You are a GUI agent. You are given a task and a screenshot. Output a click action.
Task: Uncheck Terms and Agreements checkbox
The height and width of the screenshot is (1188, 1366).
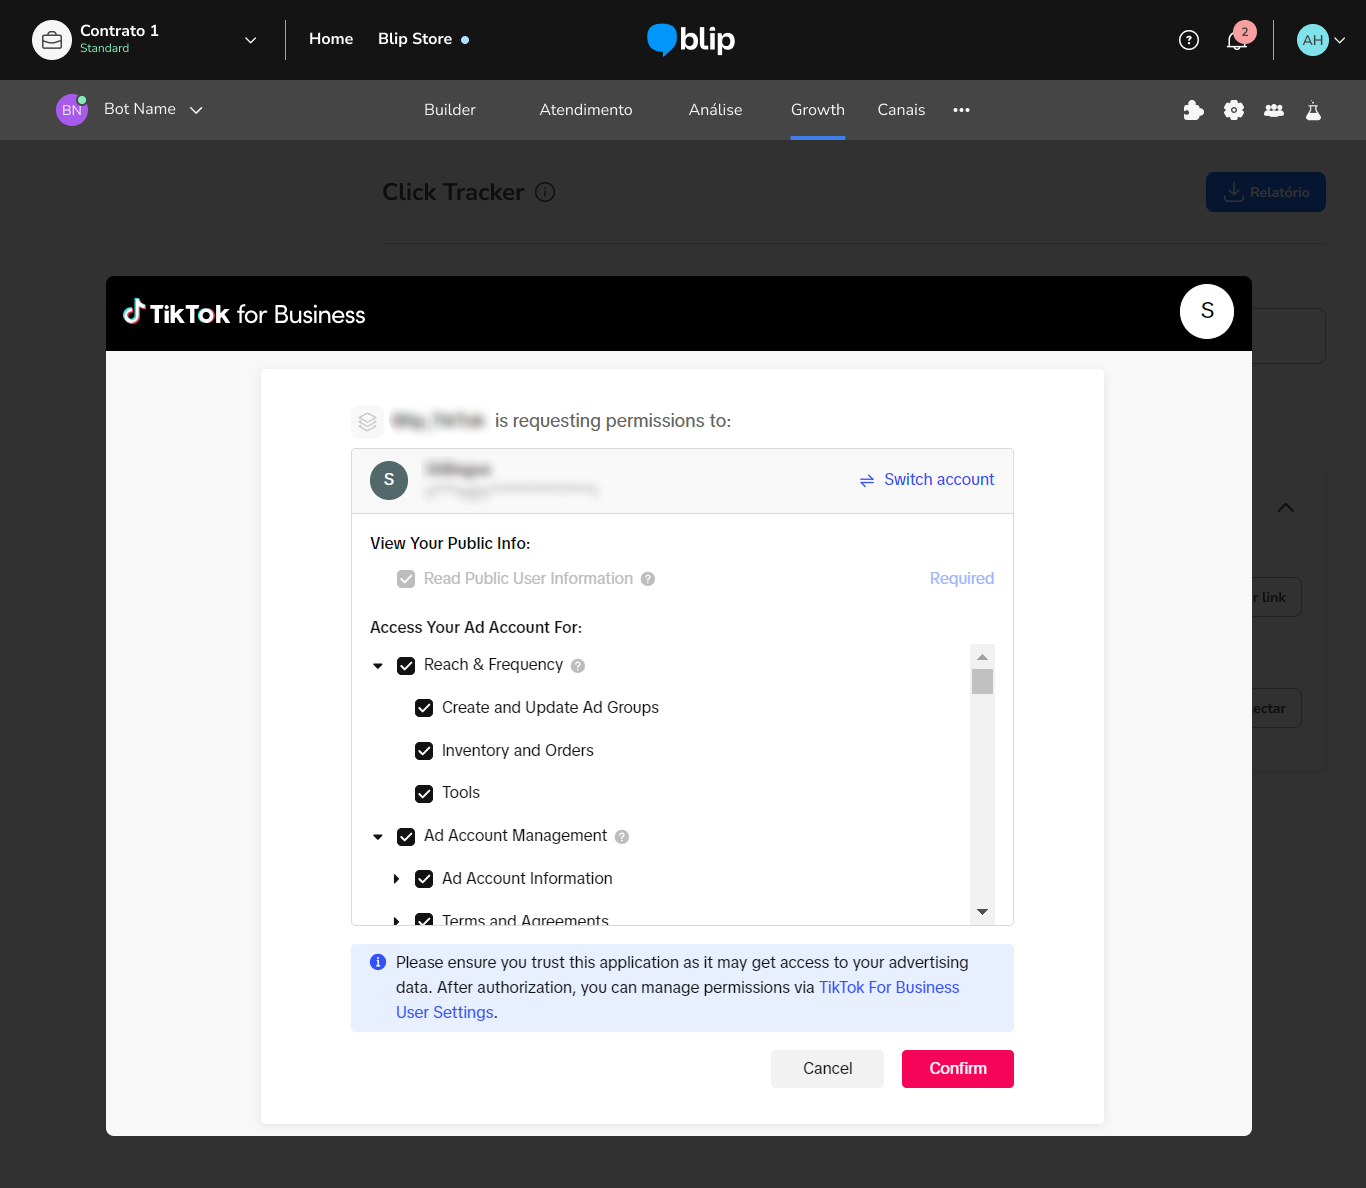pyautogui.click(x=424, y=920)
